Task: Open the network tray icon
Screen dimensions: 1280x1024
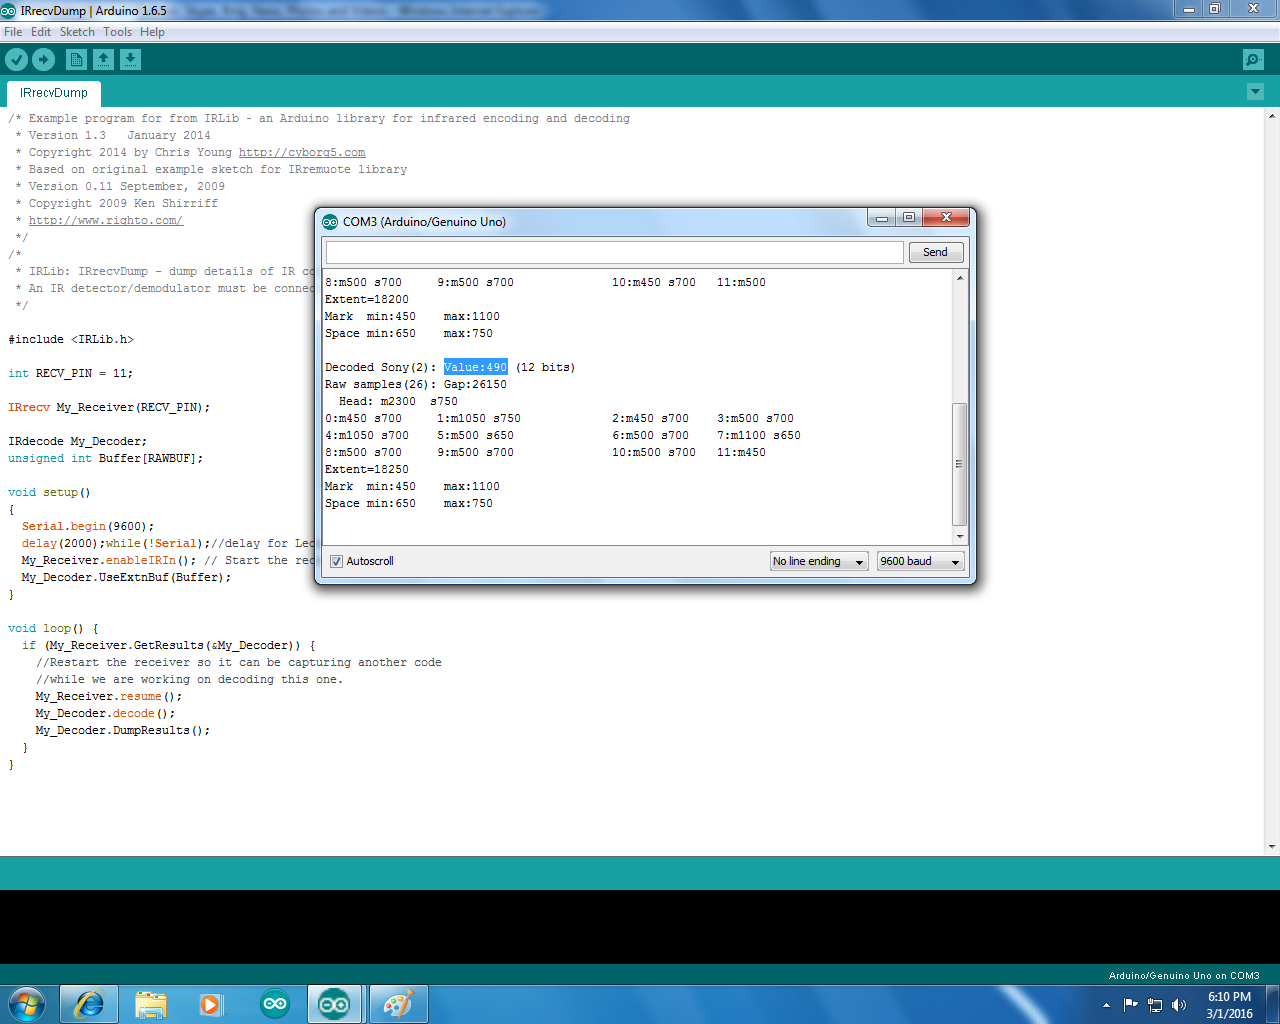Action: pos(1155,1005)
